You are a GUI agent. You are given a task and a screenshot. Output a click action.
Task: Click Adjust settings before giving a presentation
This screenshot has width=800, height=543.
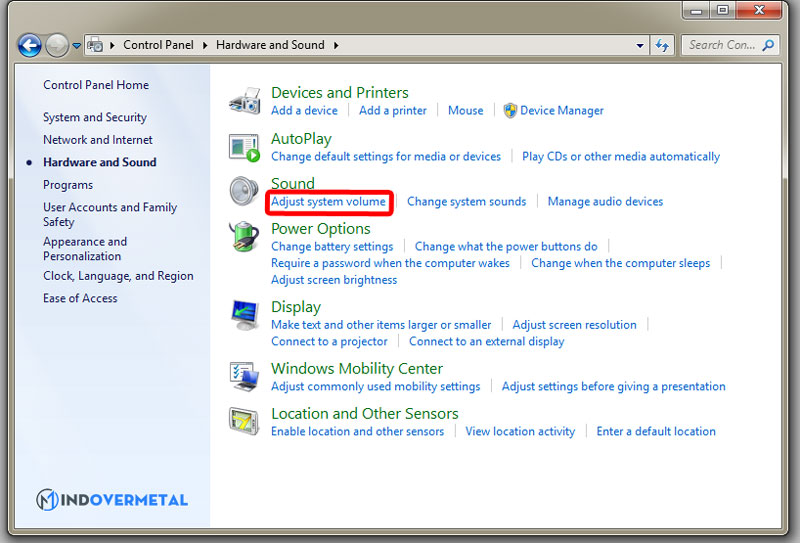[x=613, y=386]
